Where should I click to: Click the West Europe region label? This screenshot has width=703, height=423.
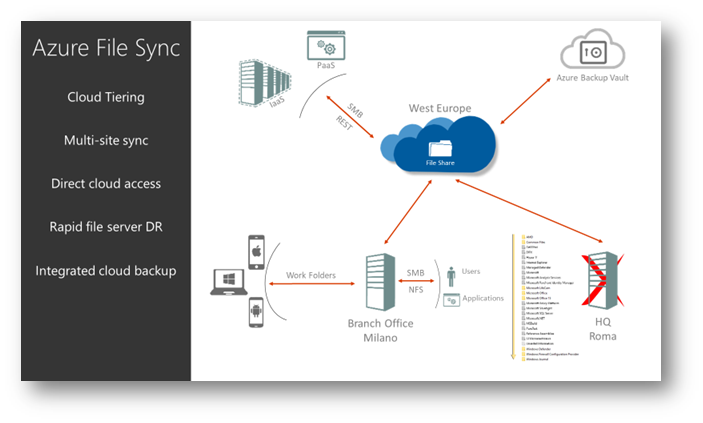tap(440, 108)
